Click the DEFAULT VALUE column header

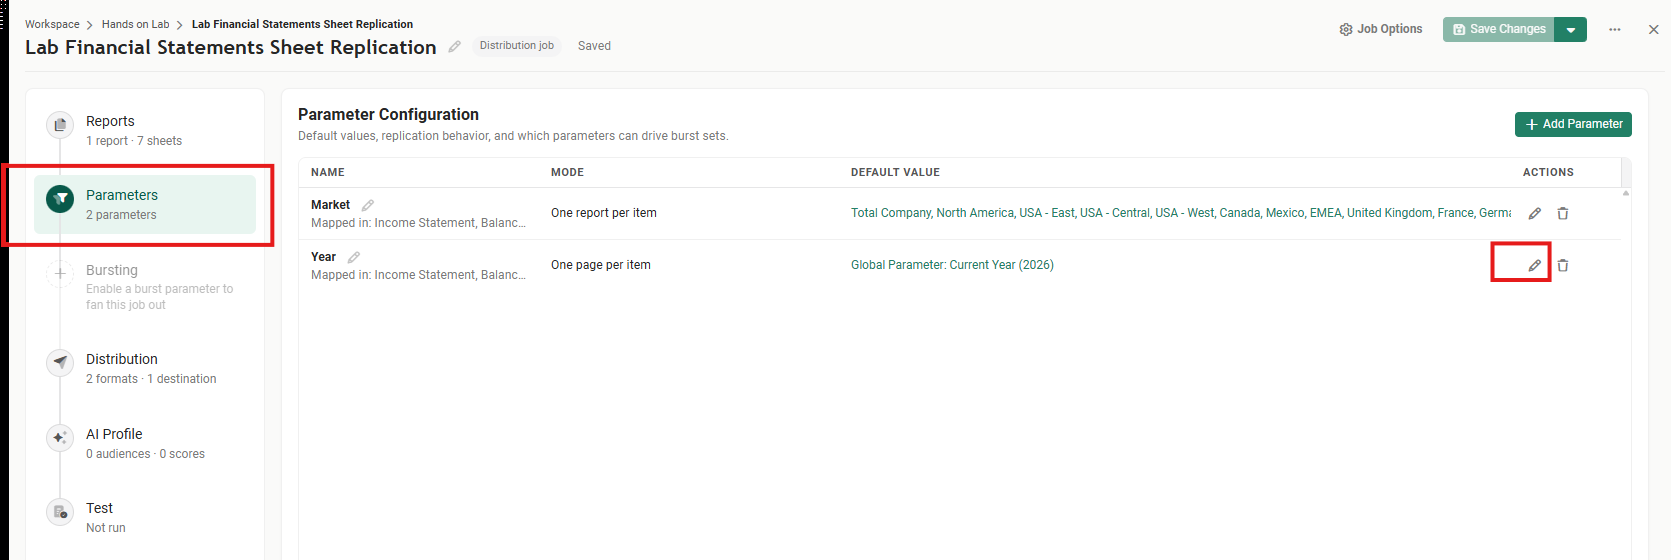pyautogui.click(x=895, y=172)
